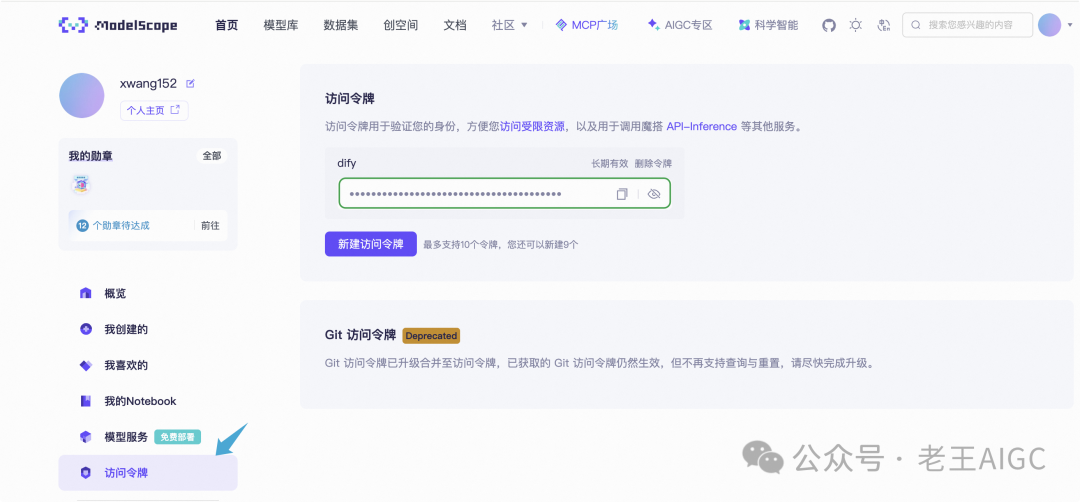Open 个人主页 button
1080x502 pixels.
(x=154, y=110)
